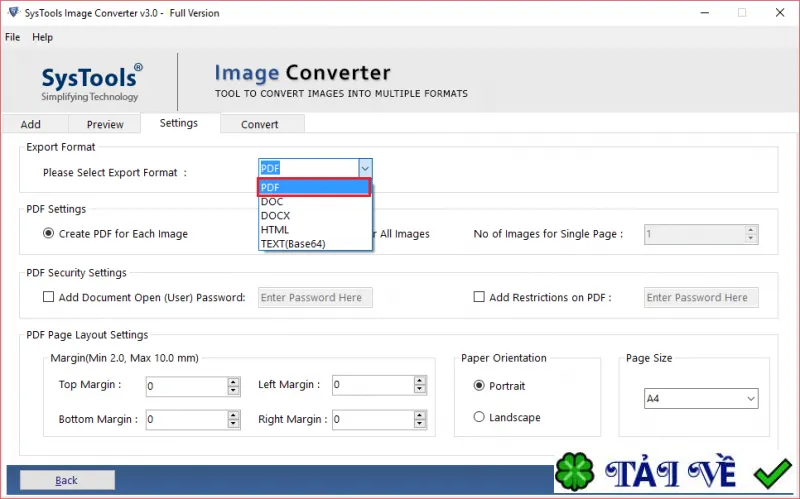The width and height of the screenshot is (800, 499).
Task: Increase the Bottom Margin value
Action: point(233,415)
